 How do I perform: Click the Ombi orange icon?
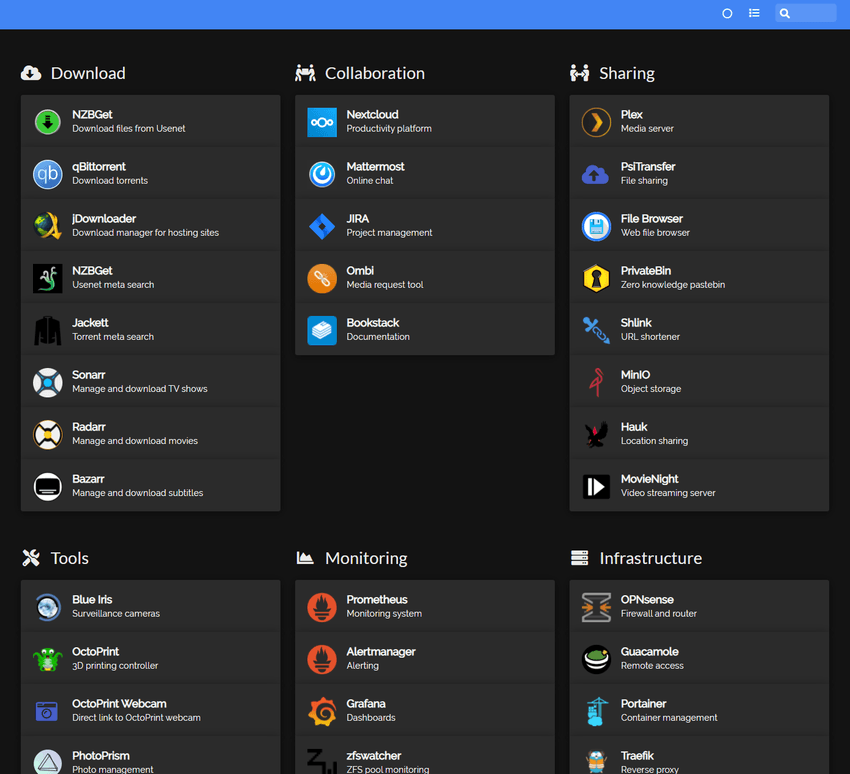tap(322, 278)
